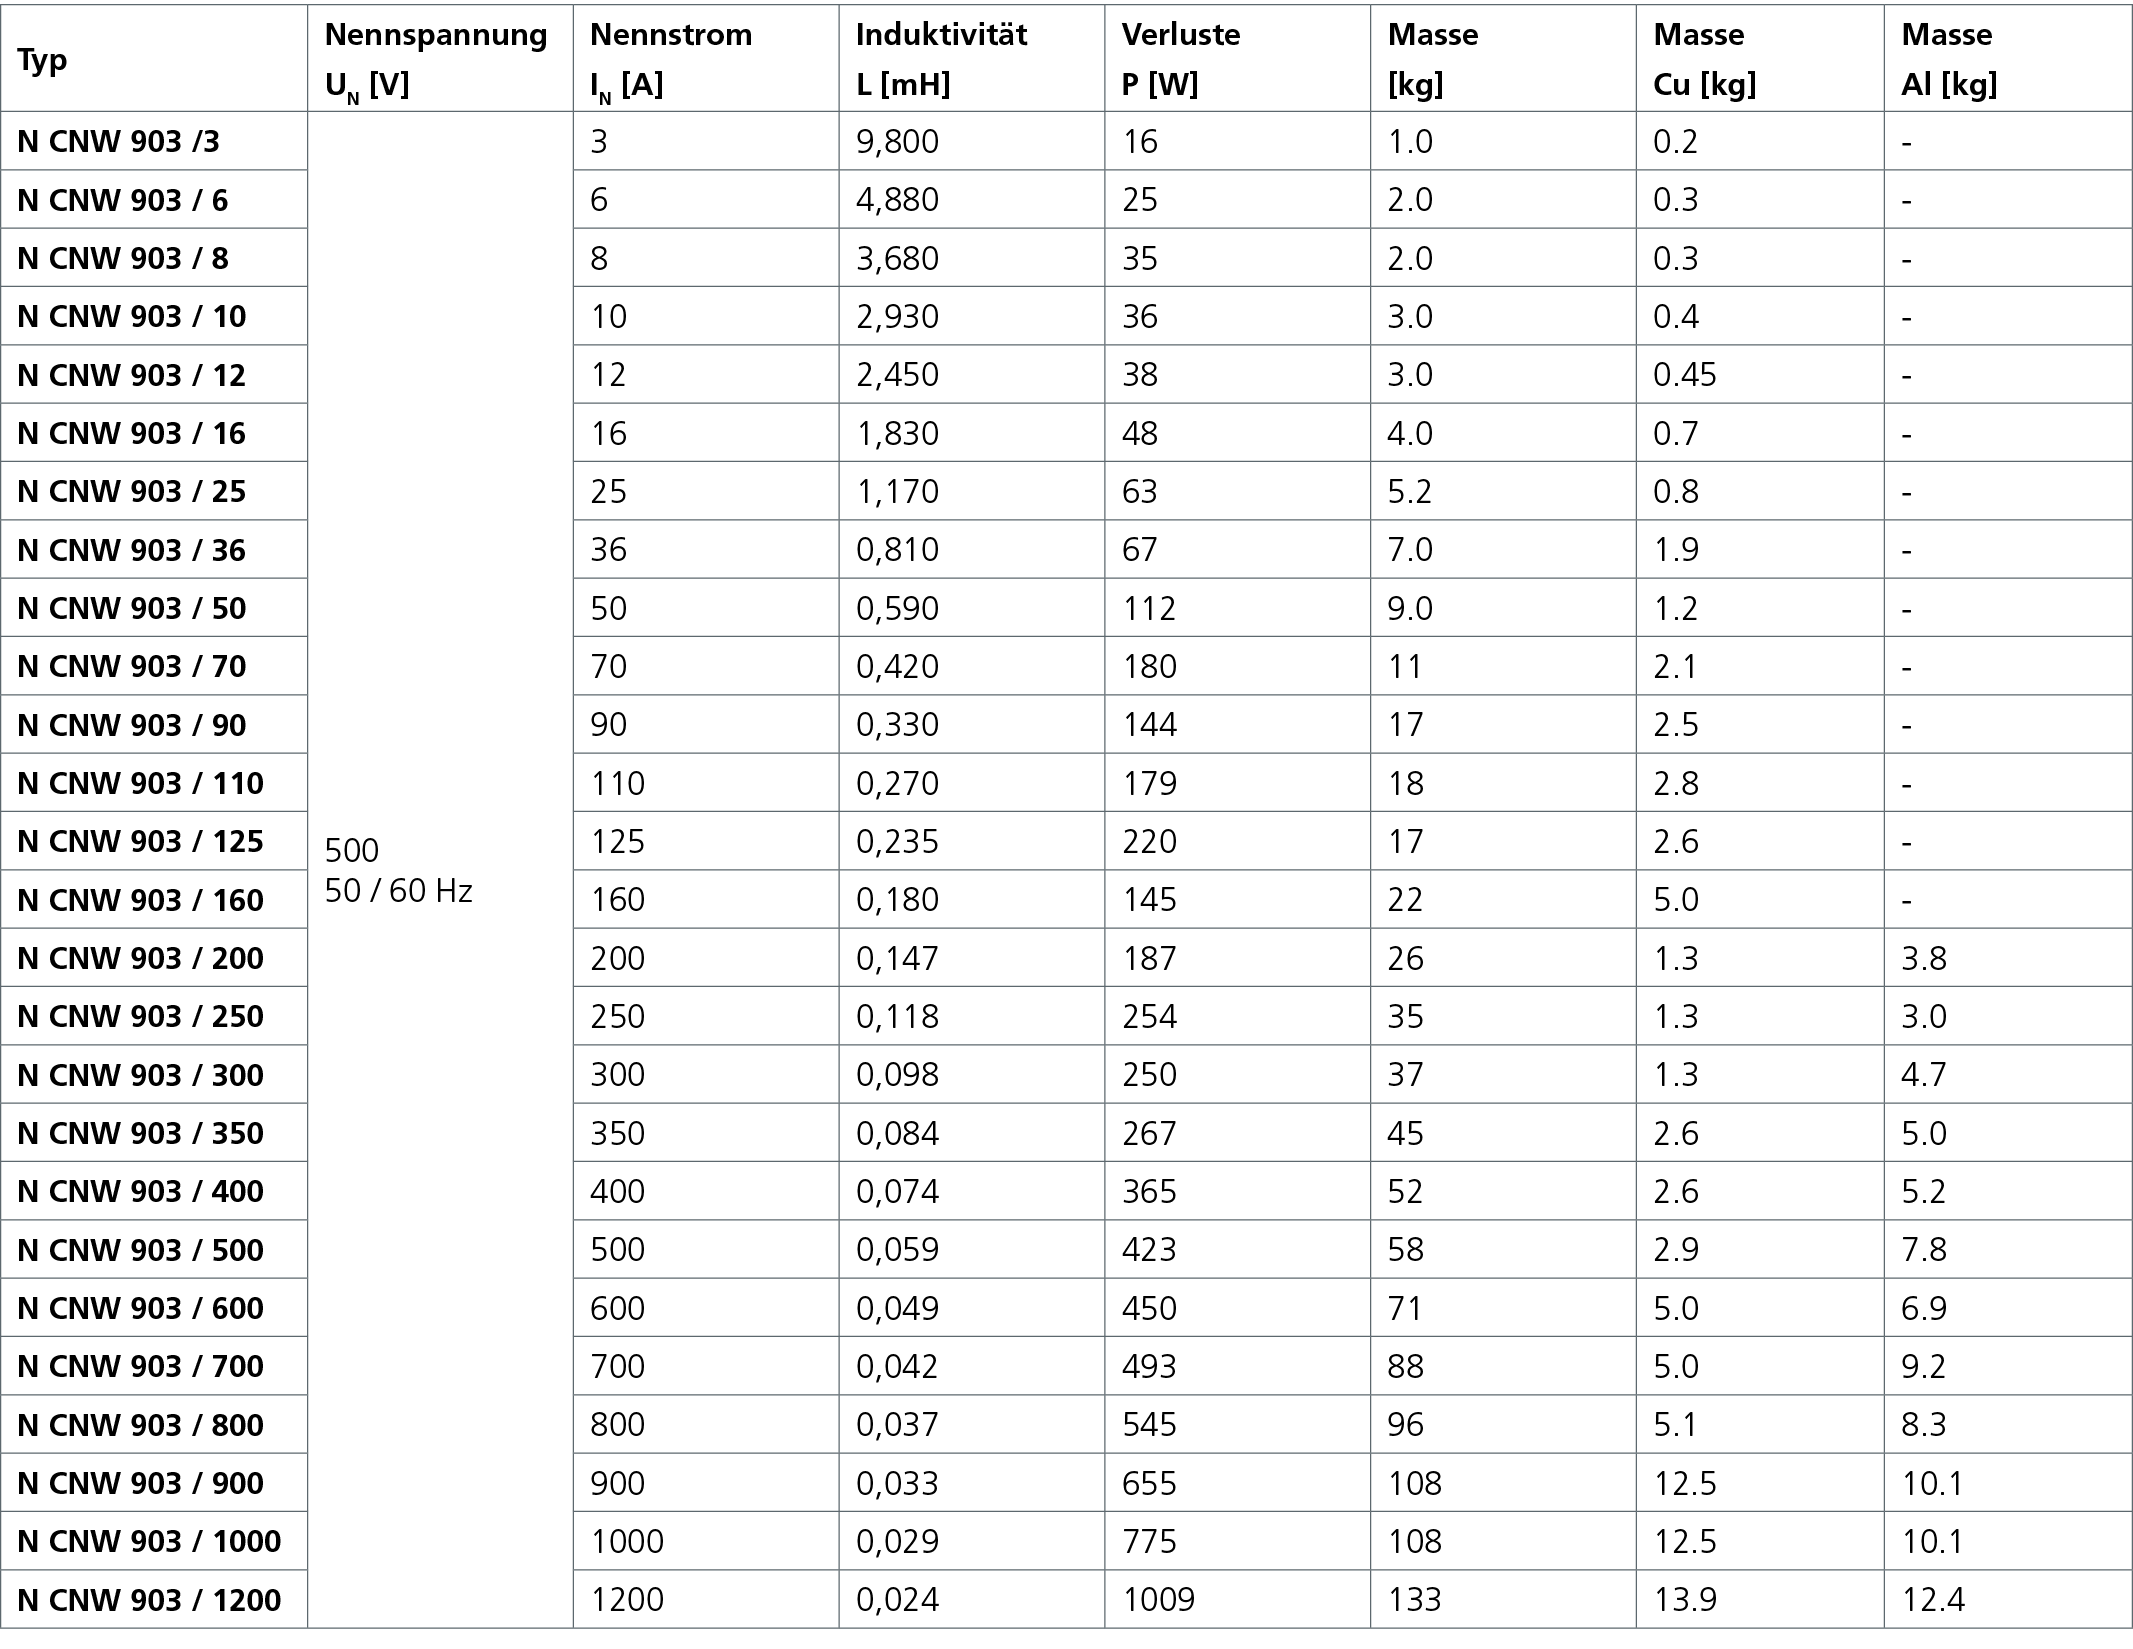Click aluminium mass value '3.8'
Screen dimensions: 2133x1649
1924,958
